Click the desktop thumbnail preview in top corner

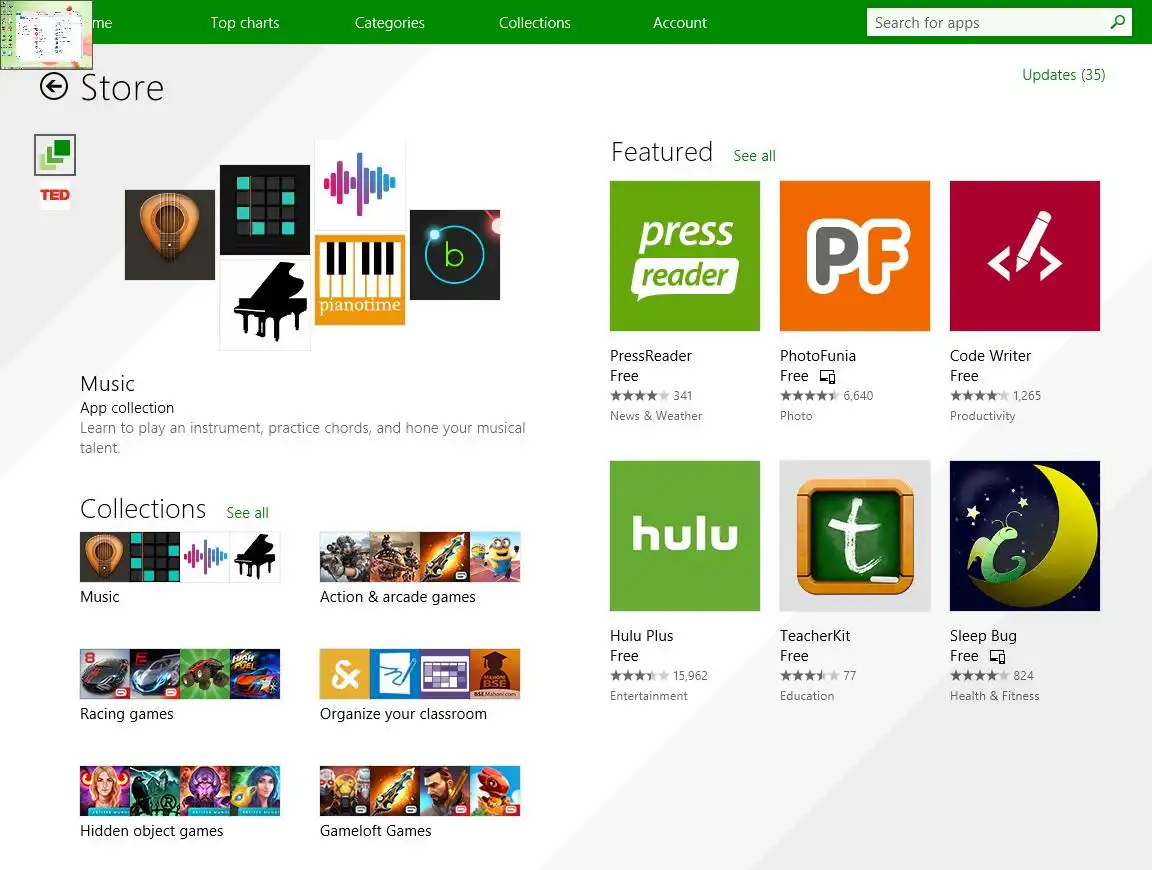[x=46, y=35]
